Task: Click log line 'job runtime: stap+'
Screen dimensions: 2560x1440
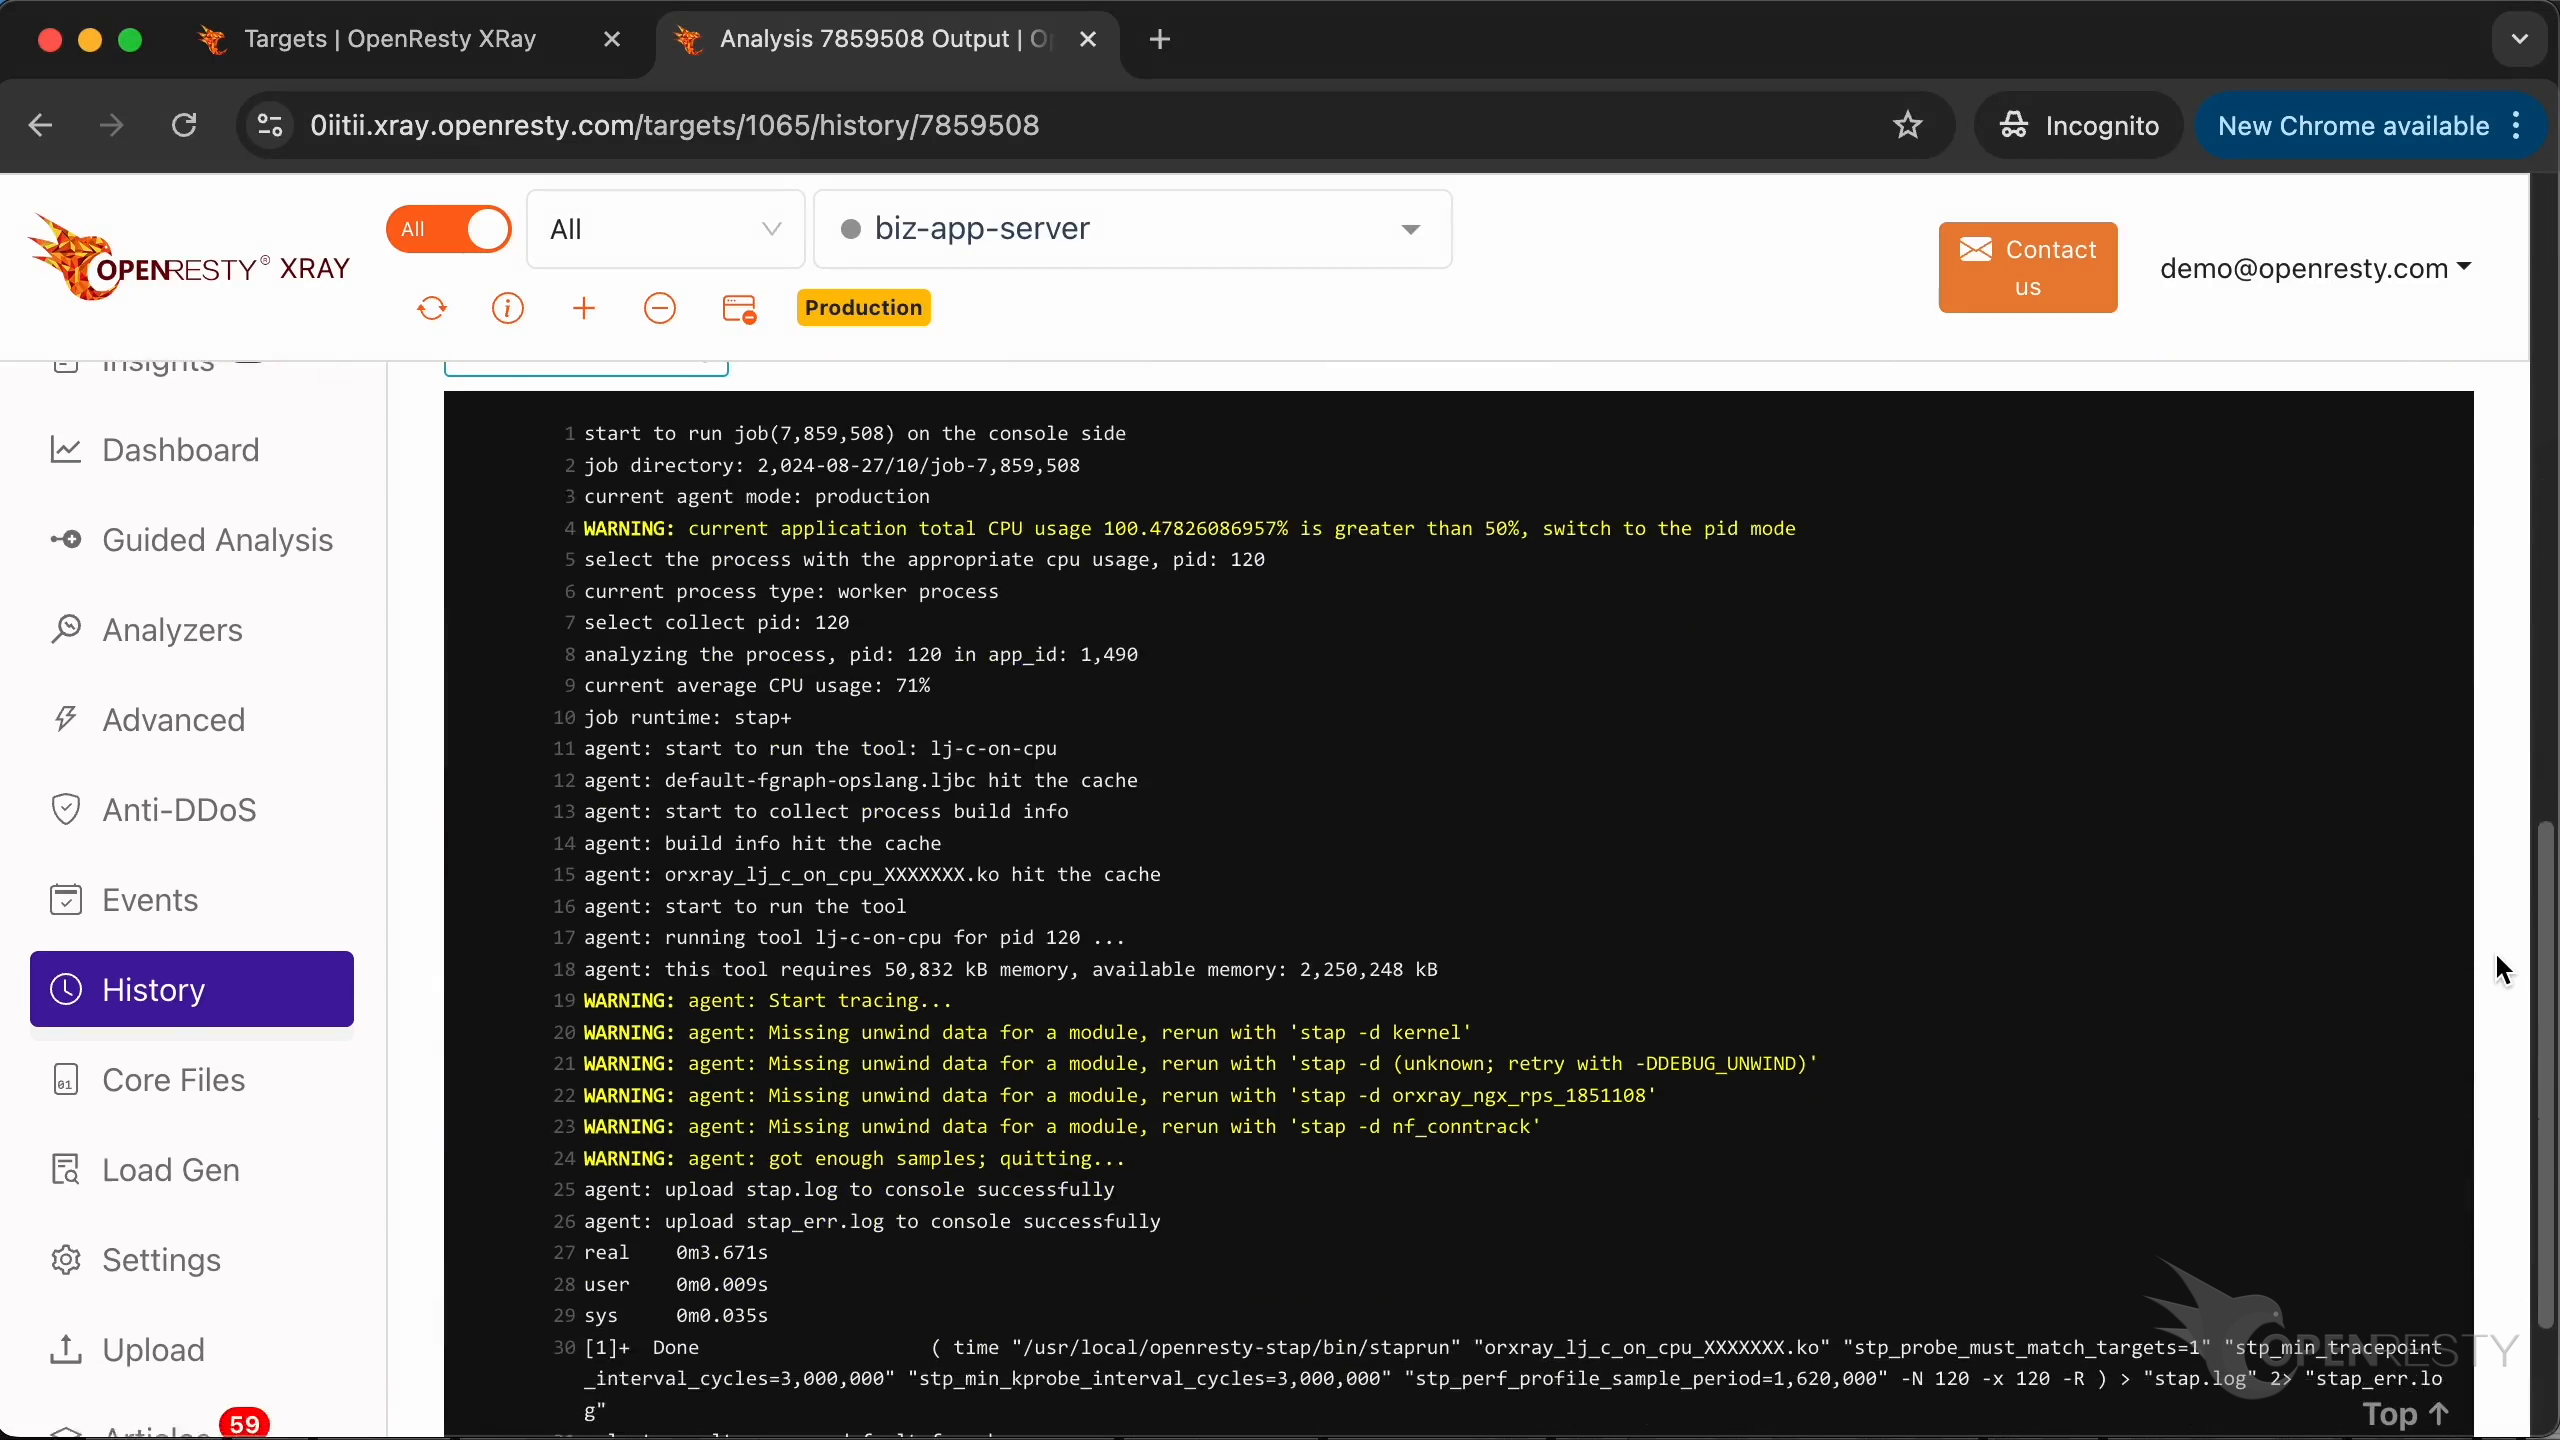Action: click(687, 717)
